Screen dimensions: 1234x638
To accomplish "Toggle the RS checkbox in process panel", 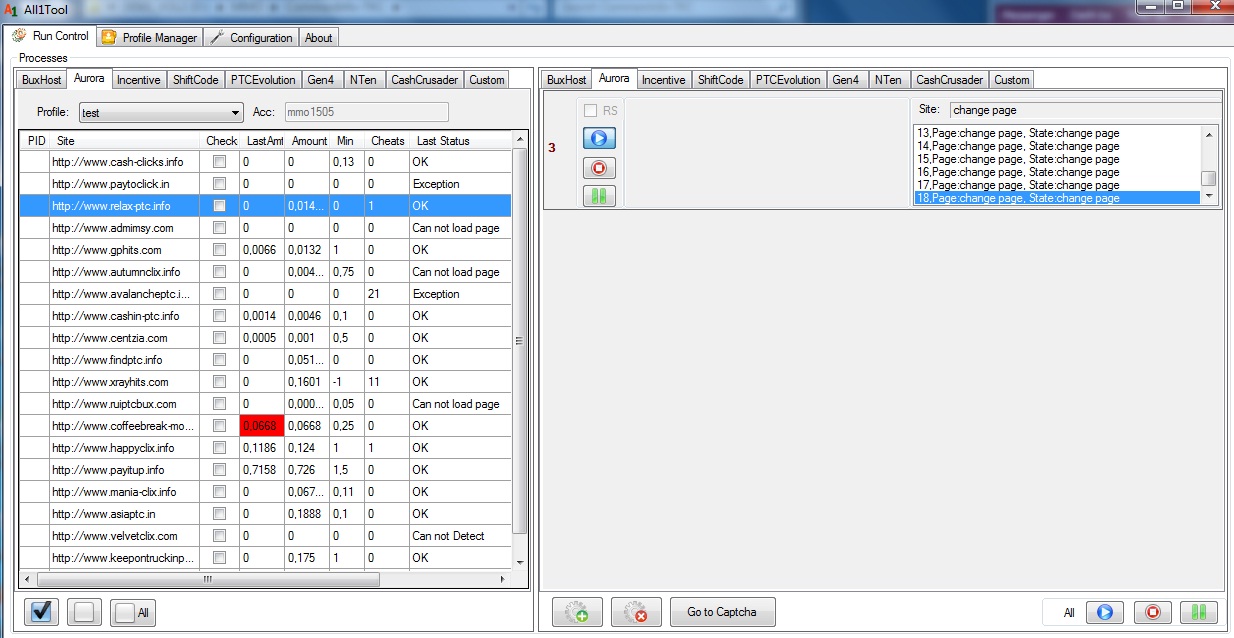I will coord(590,111).
